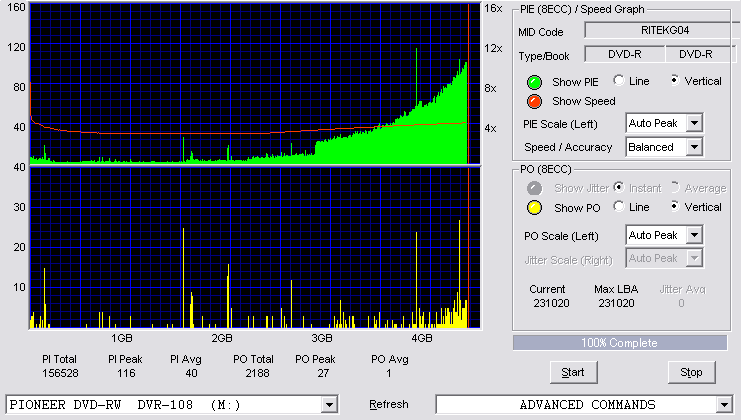
Task: Select Vertical mode for PO graph
Action: (x=674, y=206)
